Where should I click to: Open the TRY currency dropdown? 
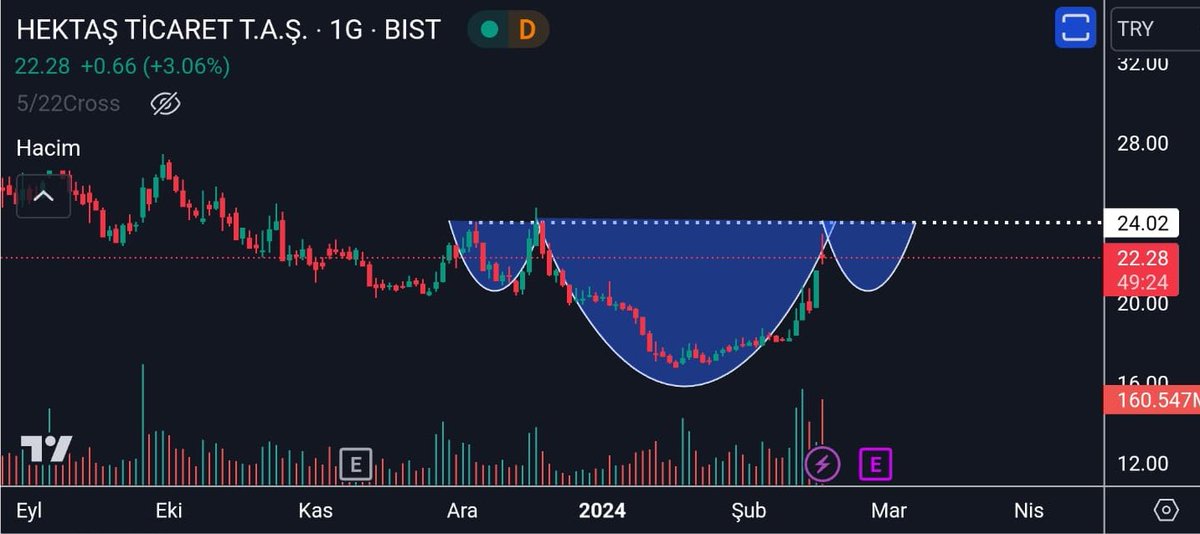(1155, 28)
